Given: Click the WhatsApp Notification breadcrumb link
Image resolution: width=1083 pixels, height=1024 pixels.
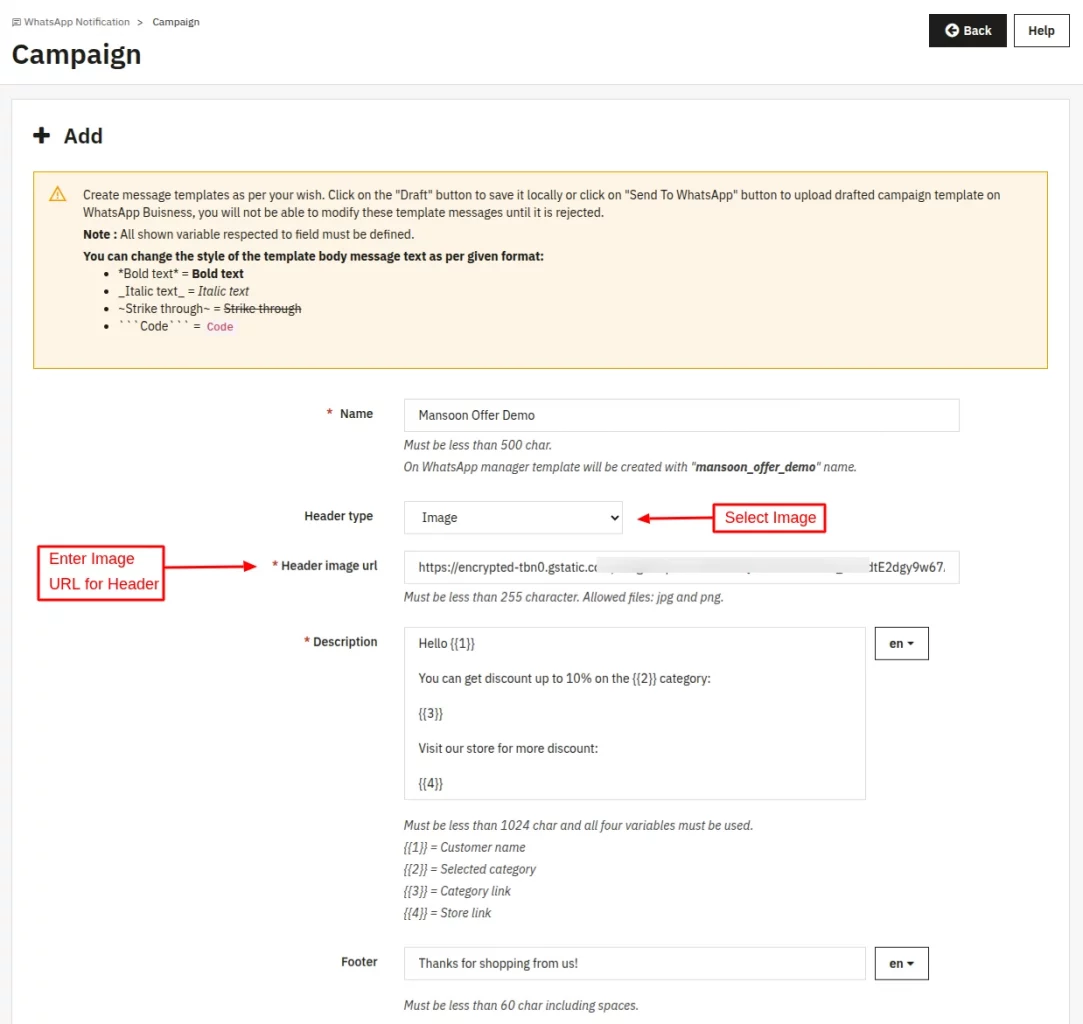Looking at the screenshot, I should click(77, 22).
